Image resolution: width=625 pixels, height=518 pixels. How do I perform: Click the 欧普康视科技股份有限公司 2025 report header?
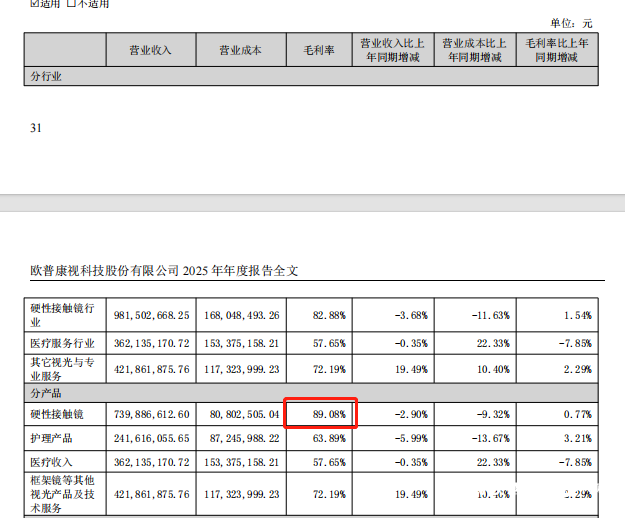point(165,270)
